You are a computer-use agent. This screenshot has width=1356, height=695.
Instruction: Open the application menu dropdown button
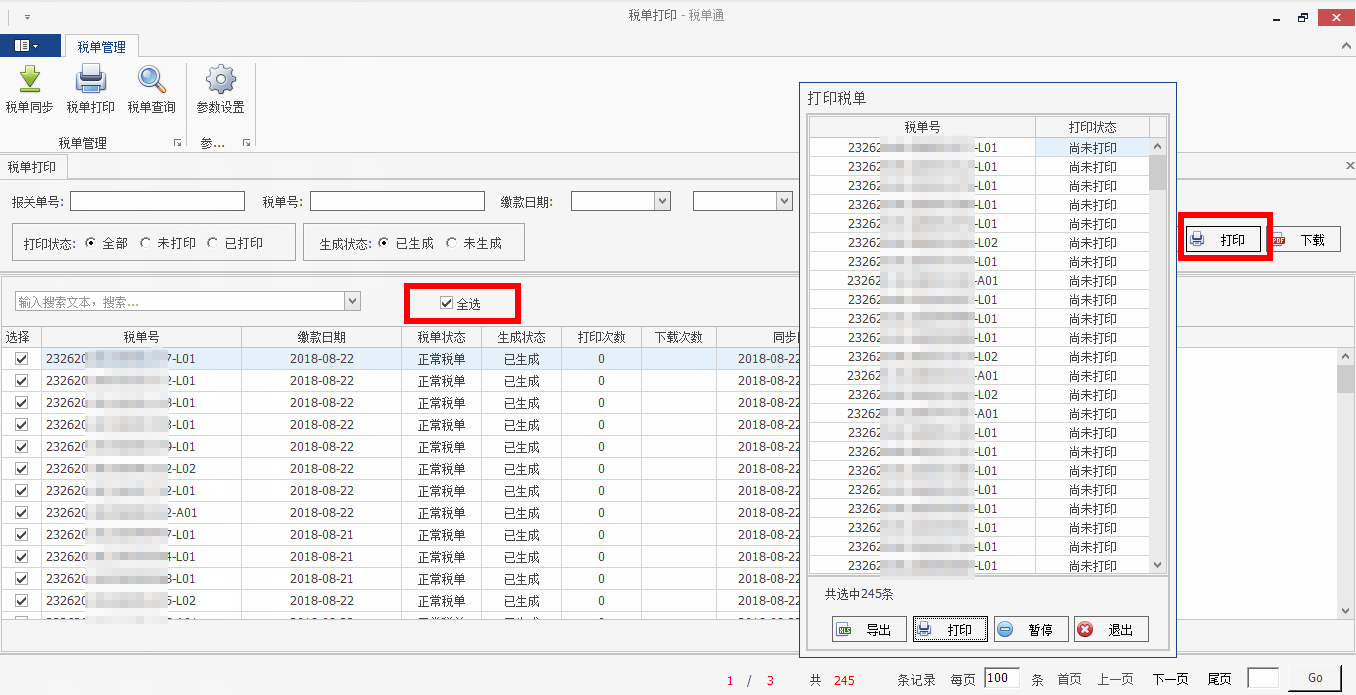pyautogui.click(x=27, y=46)
